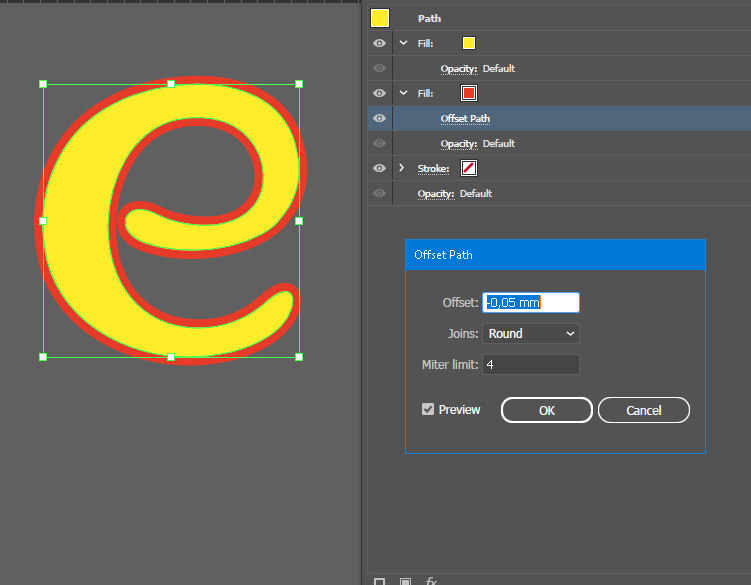This screenshot has height=585, width=751.
Task: Click the Offset Path effect link
Action: click(x=465, y=118)
